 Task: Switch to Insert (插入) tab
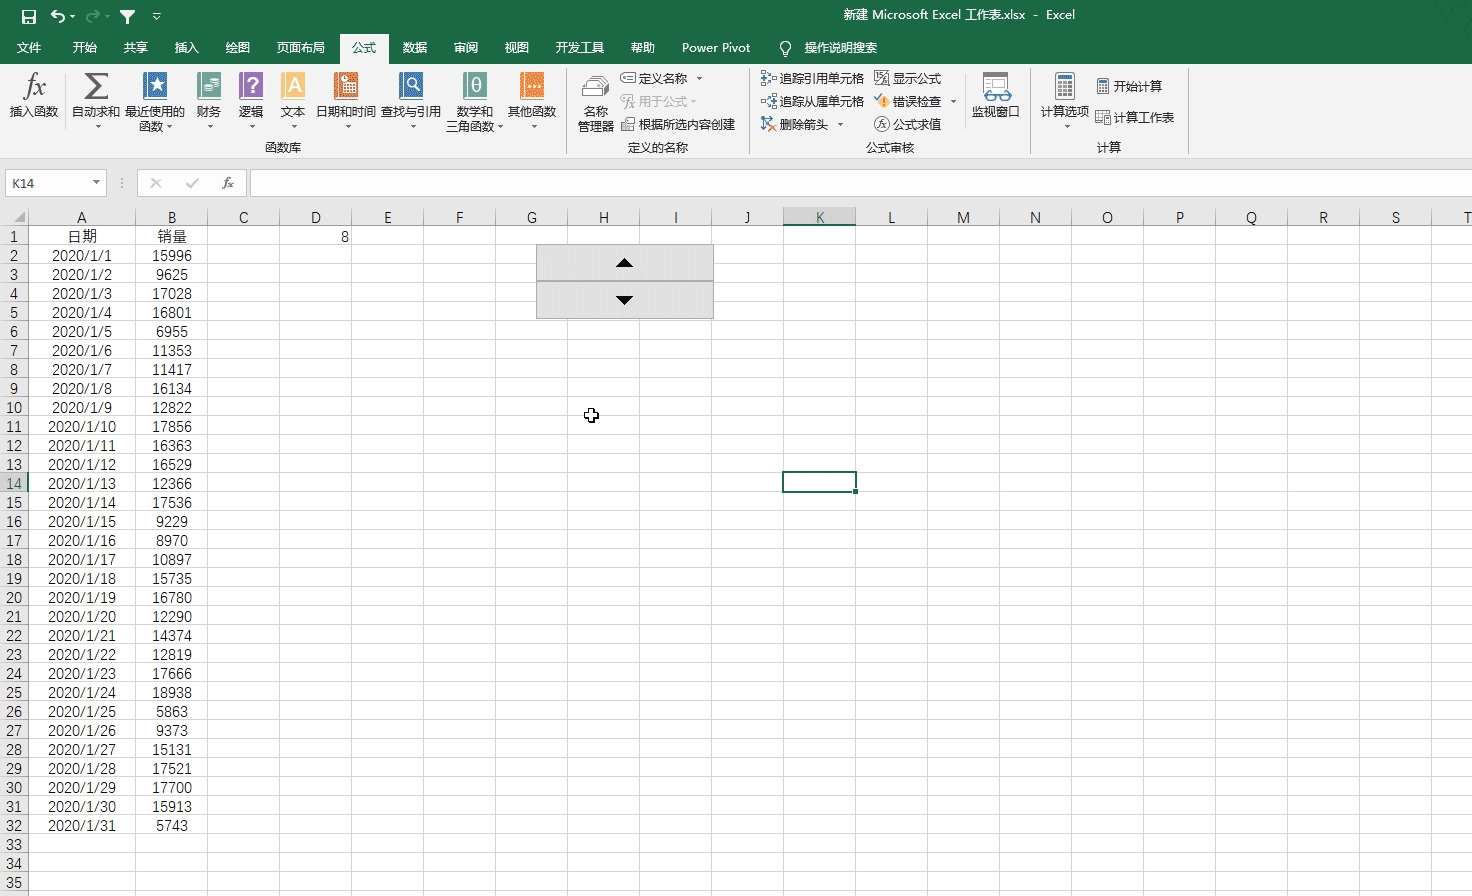[x=187, y=47]
